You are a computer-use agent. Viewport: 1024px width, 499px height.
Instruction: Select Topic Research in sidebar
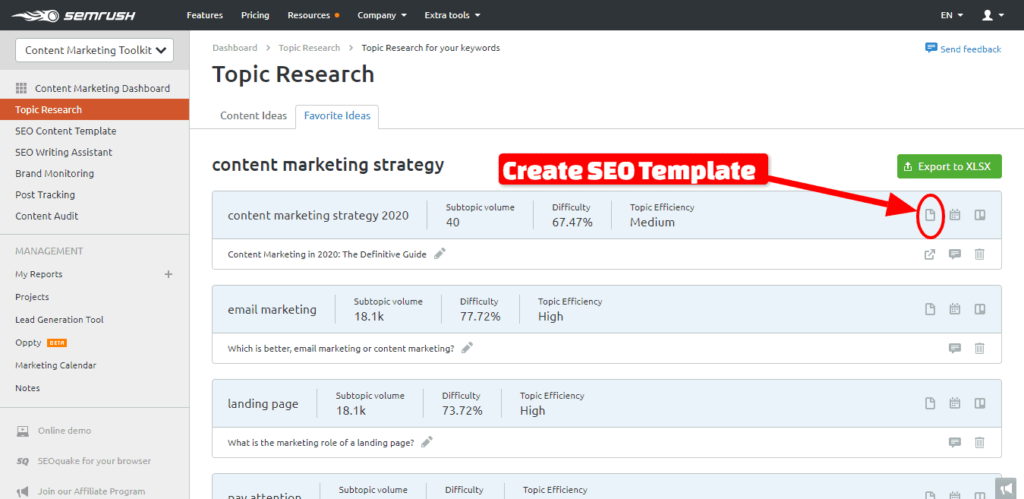click(x=95, y=110)
